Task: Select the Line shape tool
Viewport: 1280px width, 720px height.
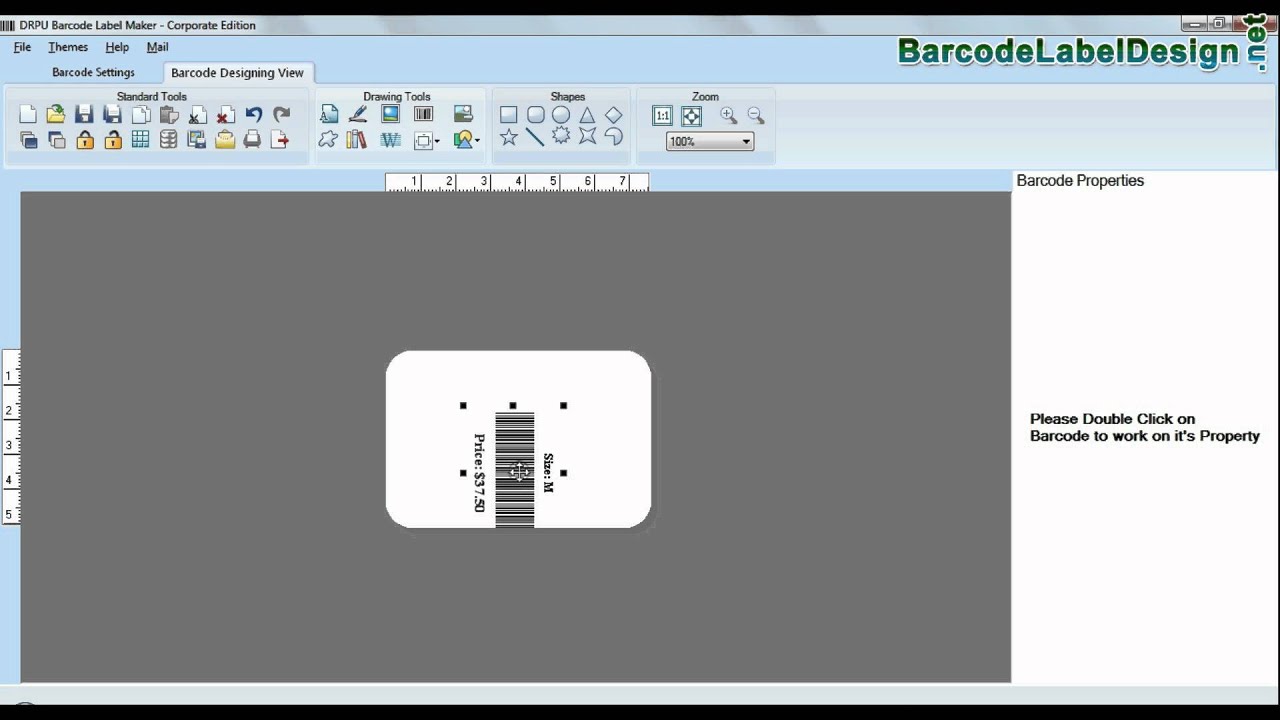Action: pyautogui.click(x=535, y=137)
